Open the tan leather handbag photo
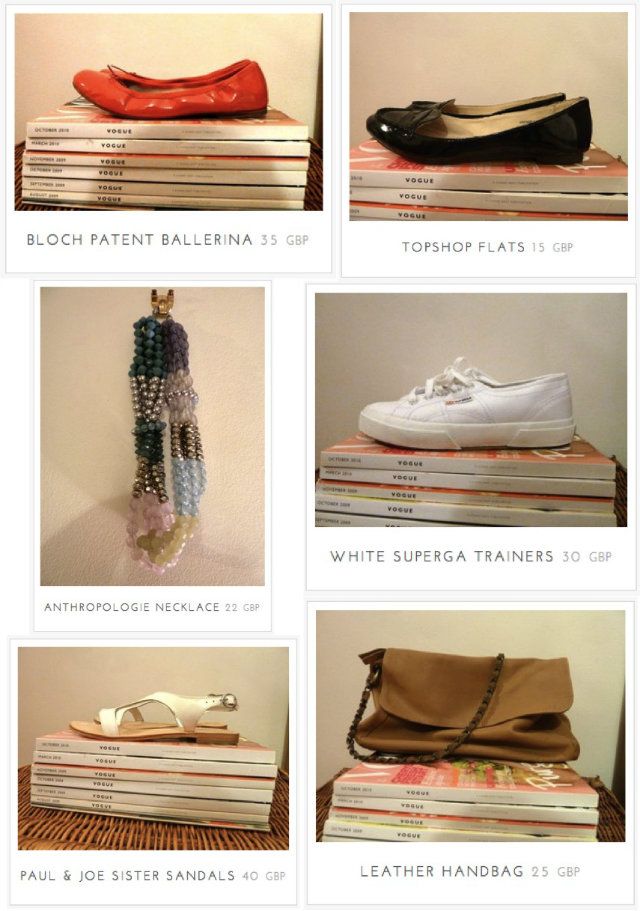The height and width of the screenshot is (911, 640). click(x=471, y=726)
